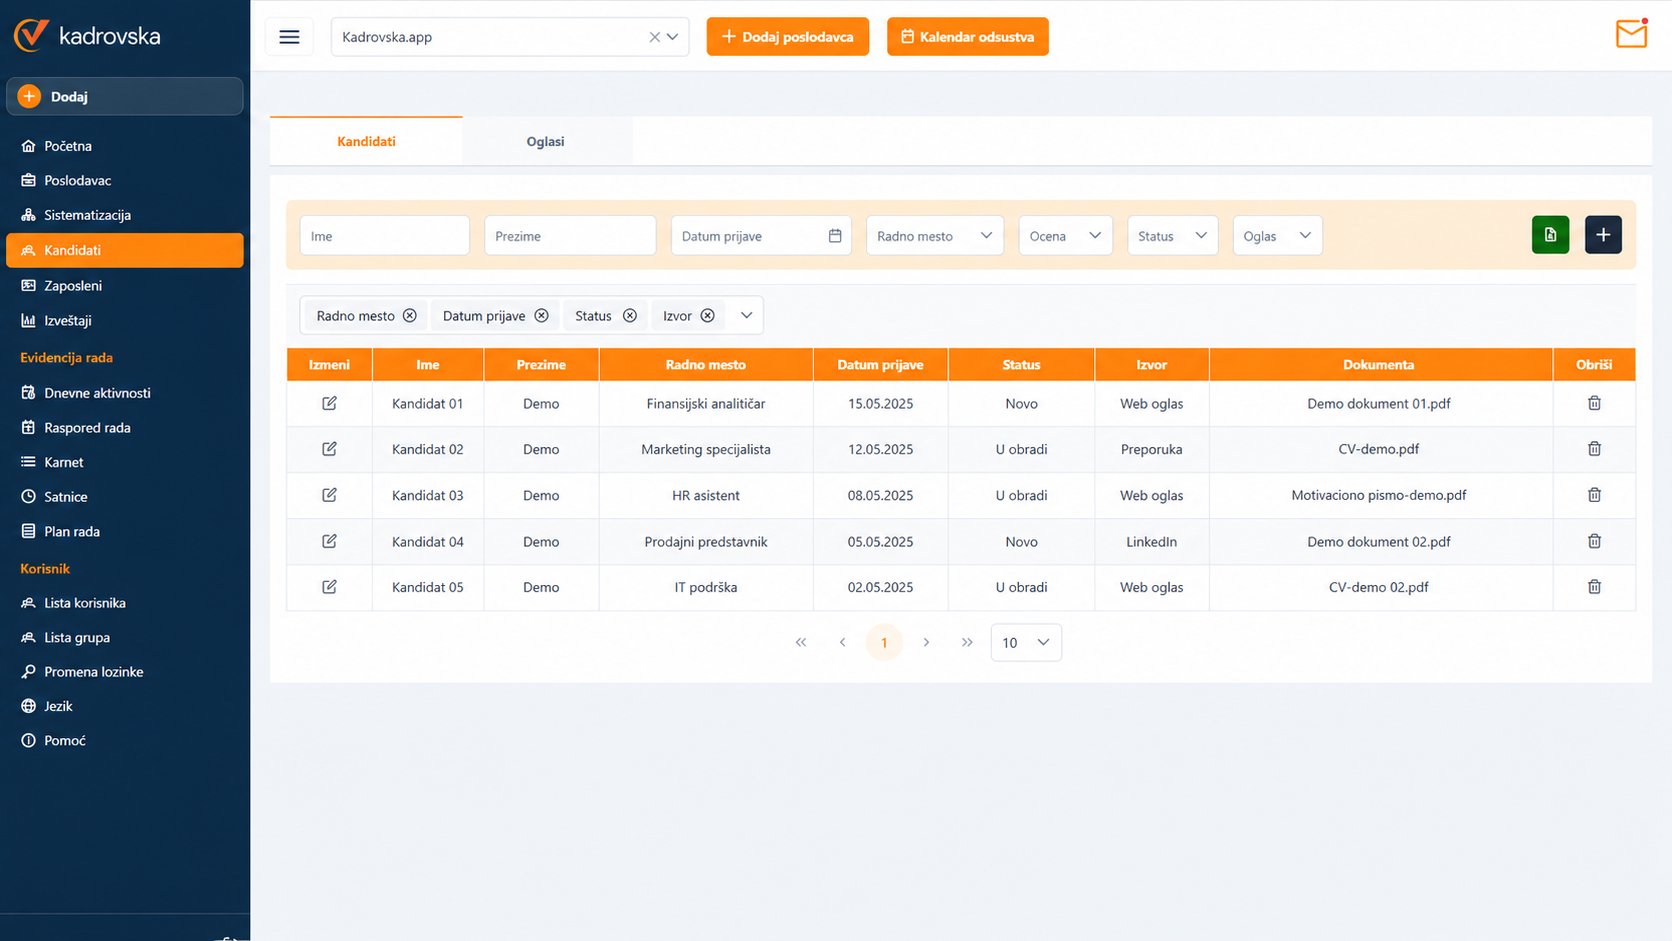This screenshot has height=941, width=1672.
Task: Edit the Kandidat 01 row
Action: point(329,403)
